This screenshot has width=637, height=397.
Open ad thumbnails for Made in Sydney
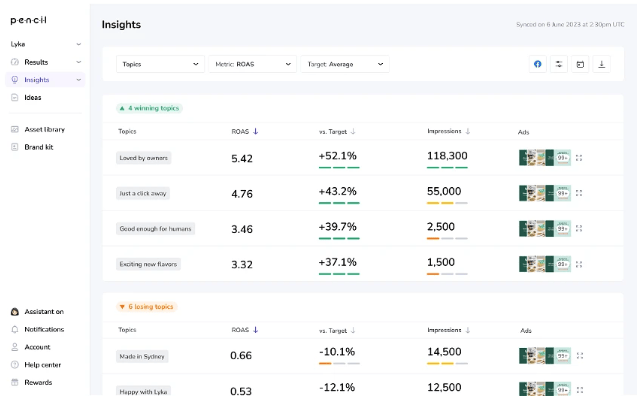tap(545, 356)
